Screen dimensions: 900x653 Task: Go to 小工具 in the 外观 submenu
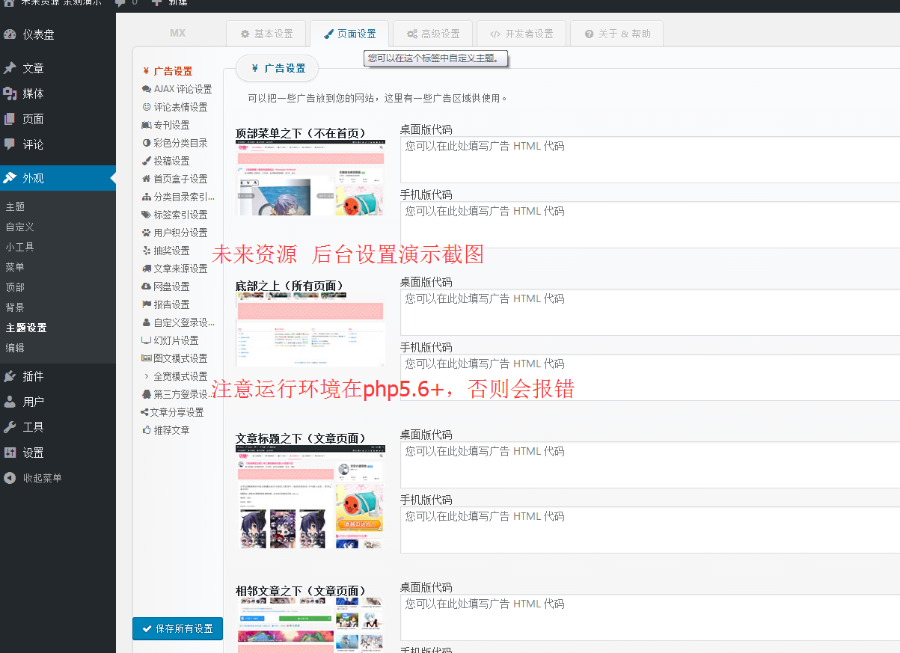[20, 247]
